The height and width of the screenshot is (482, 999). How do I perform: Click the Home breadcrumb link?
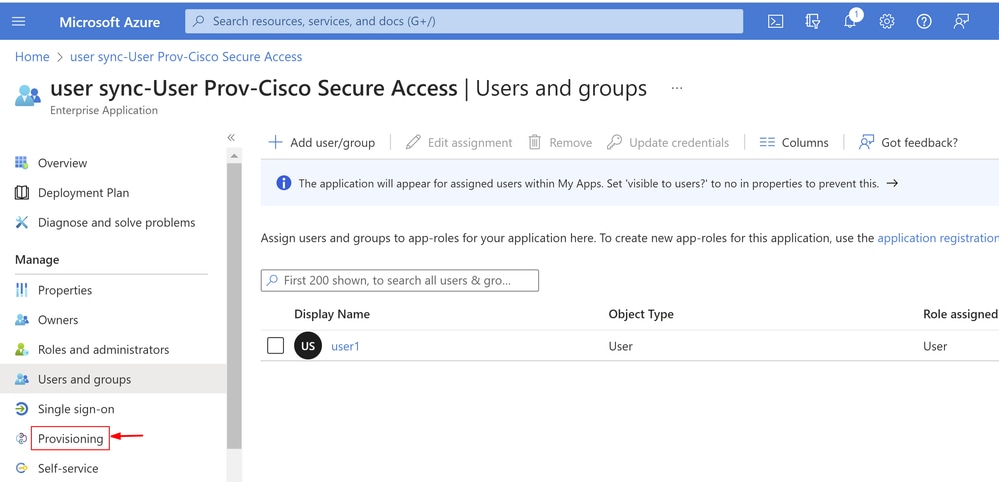click(x=32, y=57)
